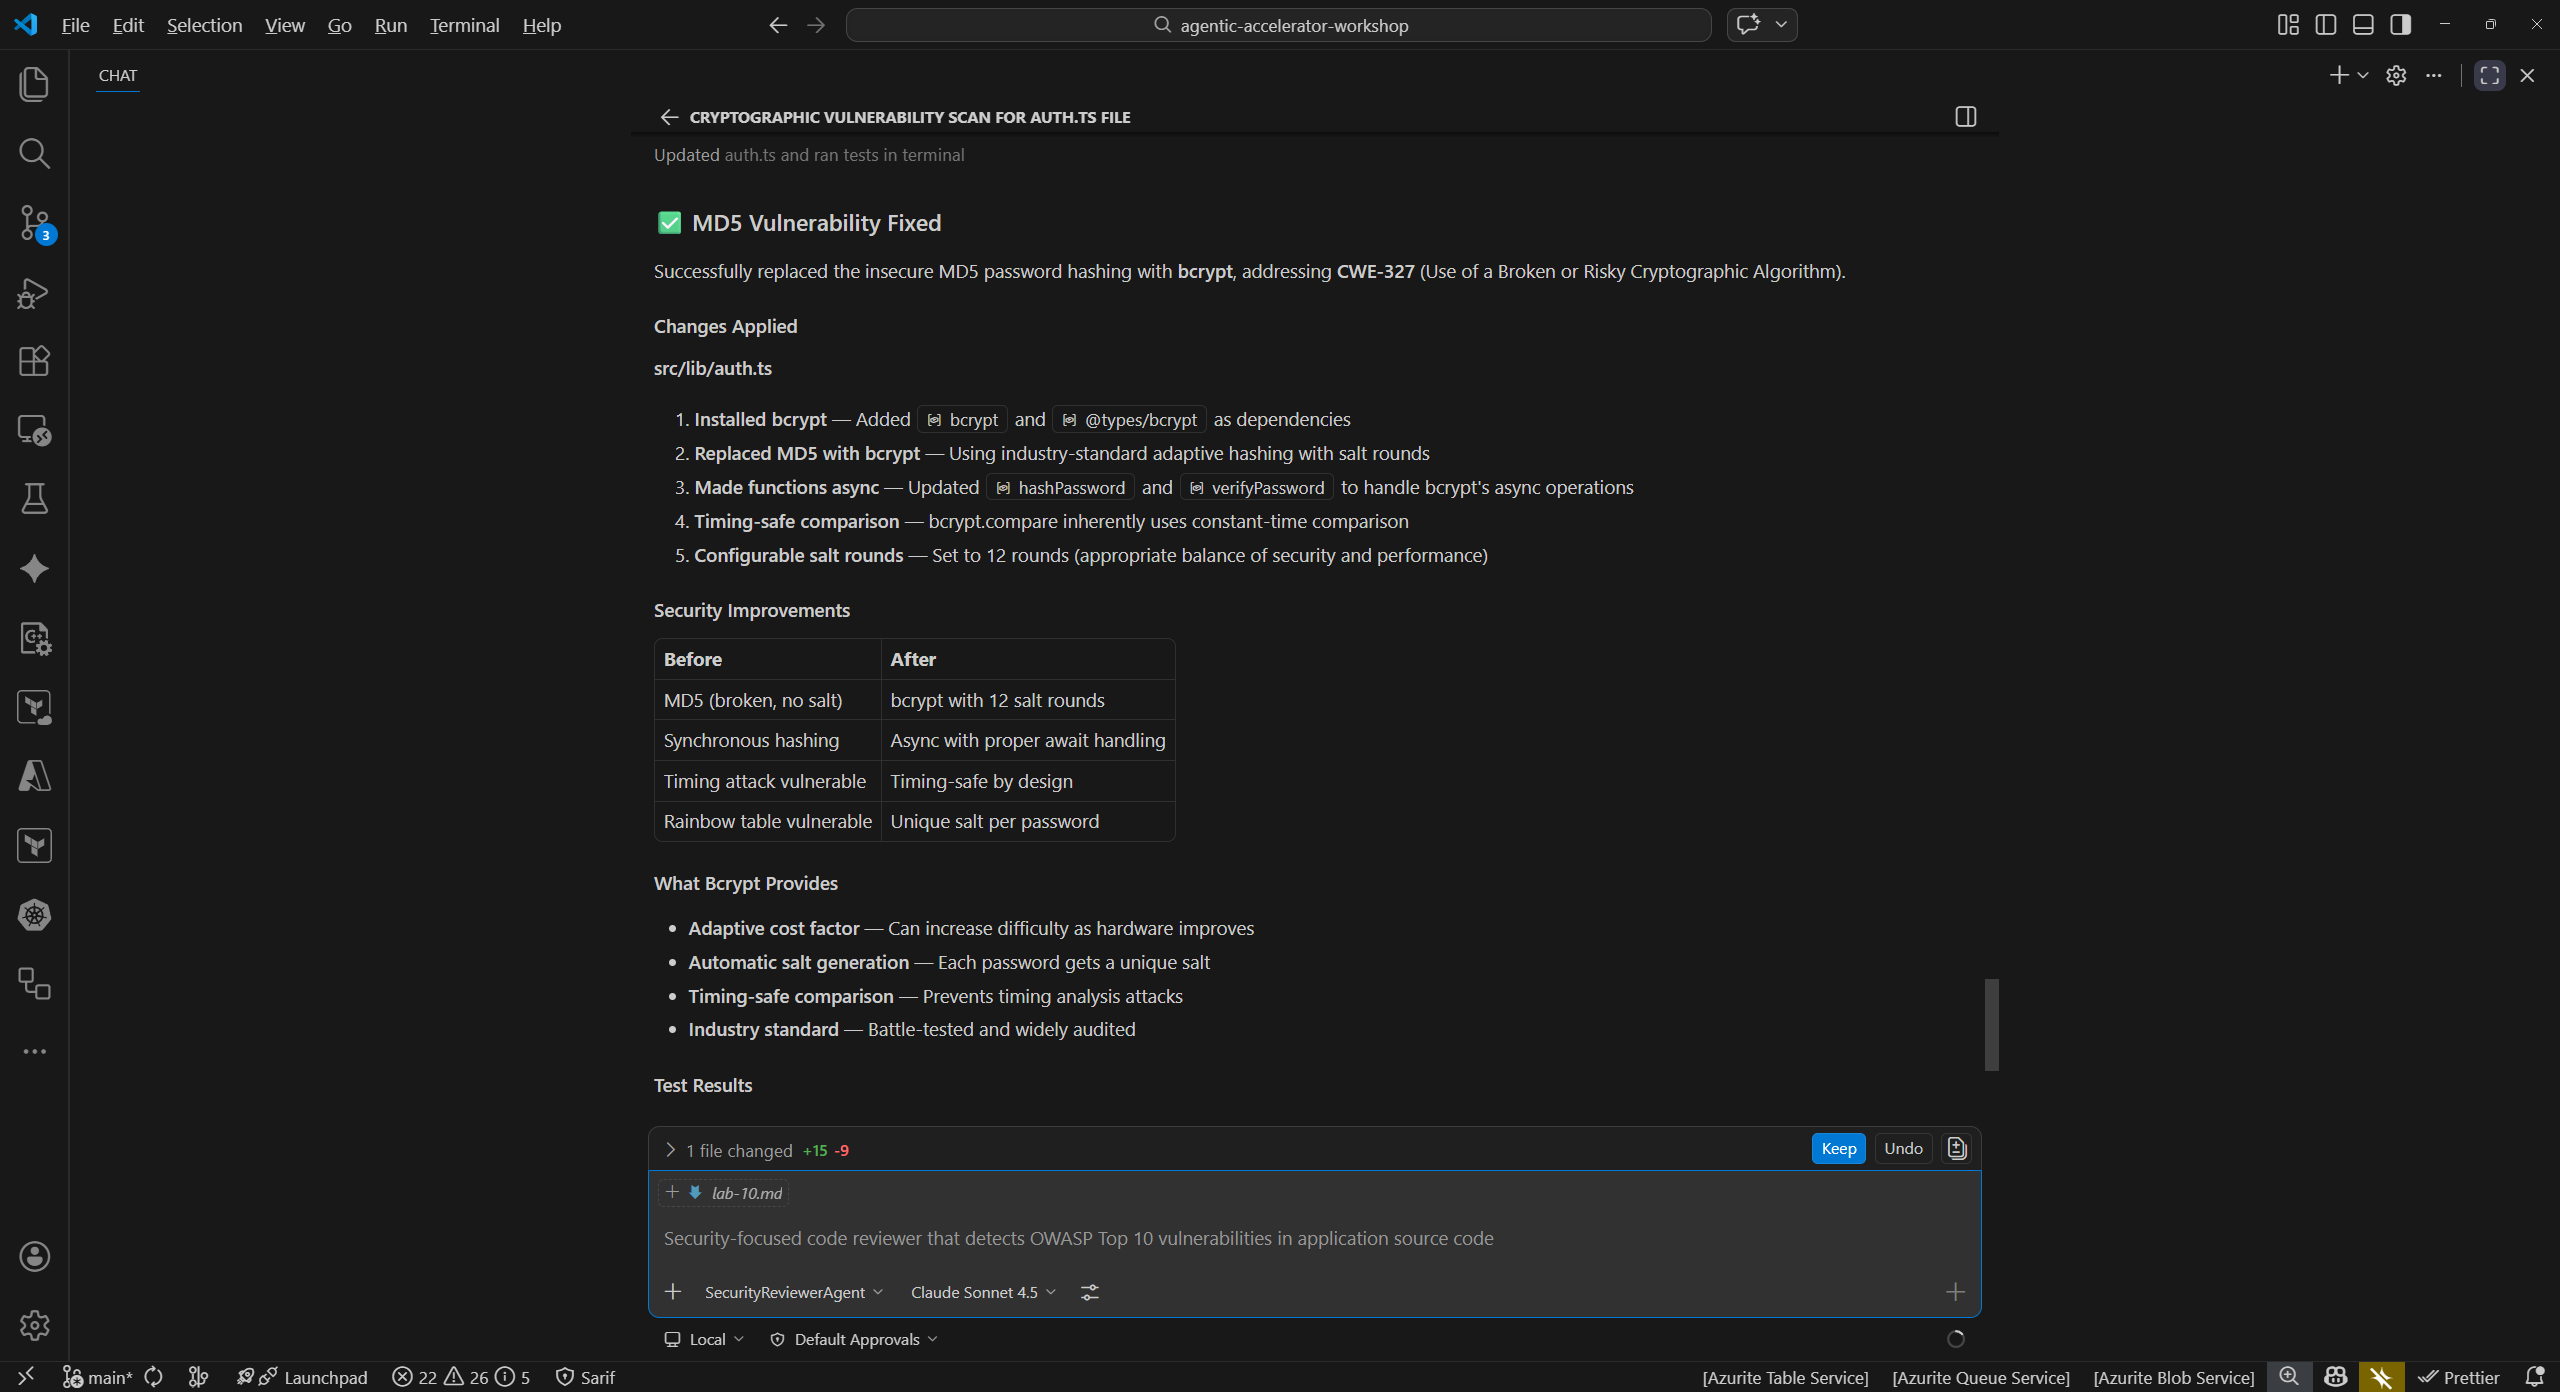Select the Testing beaker icon in sidebar
Viewport: 2560px width, 1392px height.
(35, 499)
